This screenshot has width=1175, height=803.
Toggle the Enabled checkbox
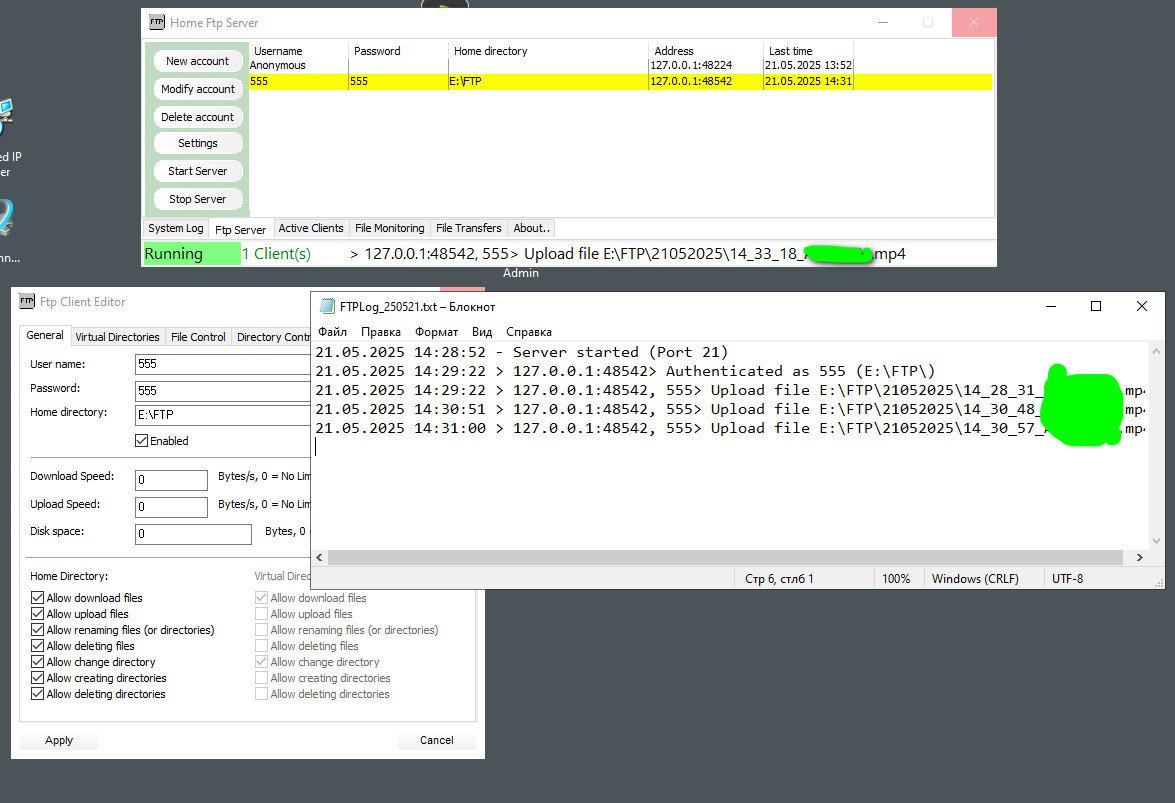pos(141,440)
